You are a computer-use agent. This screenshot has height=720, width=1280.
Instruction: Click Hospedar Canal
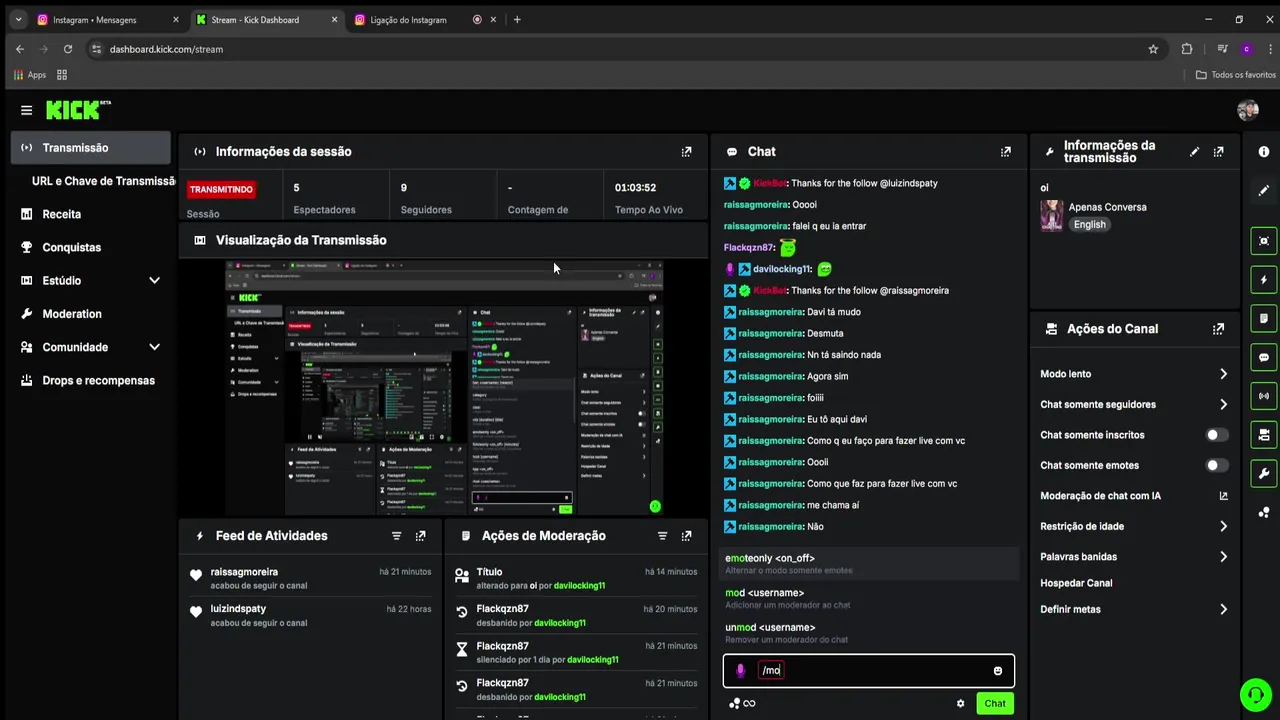tap(1076, 583)
